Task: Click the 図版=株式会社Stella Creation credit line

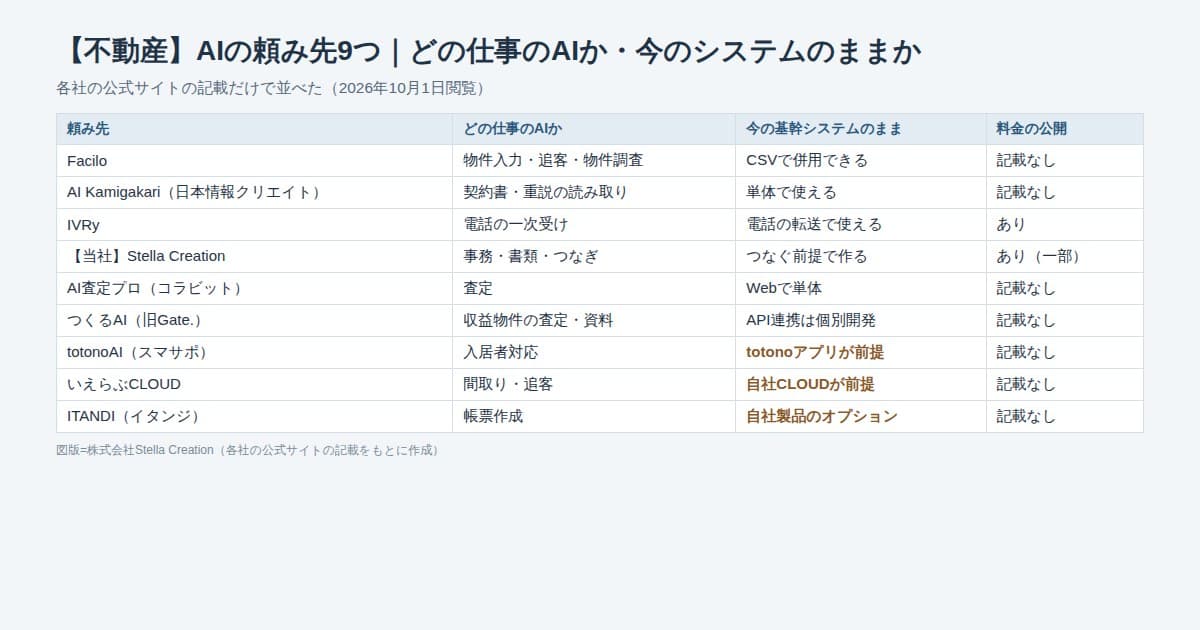Action: click(x=251, y=450)
